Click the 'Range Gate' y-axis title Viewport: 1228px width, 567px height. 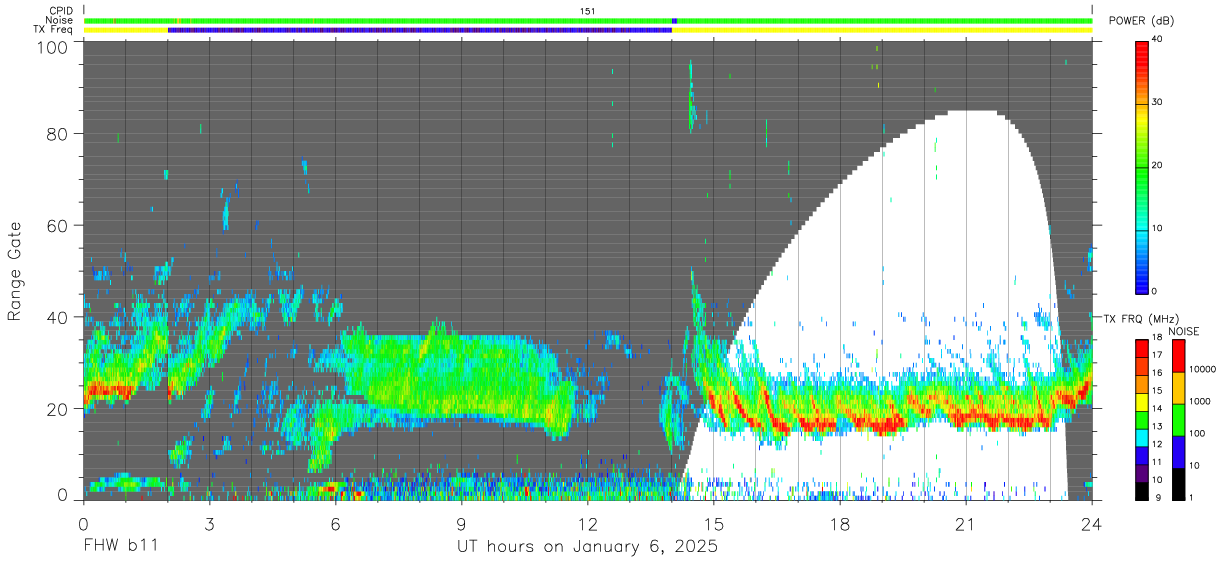point(15,272)
